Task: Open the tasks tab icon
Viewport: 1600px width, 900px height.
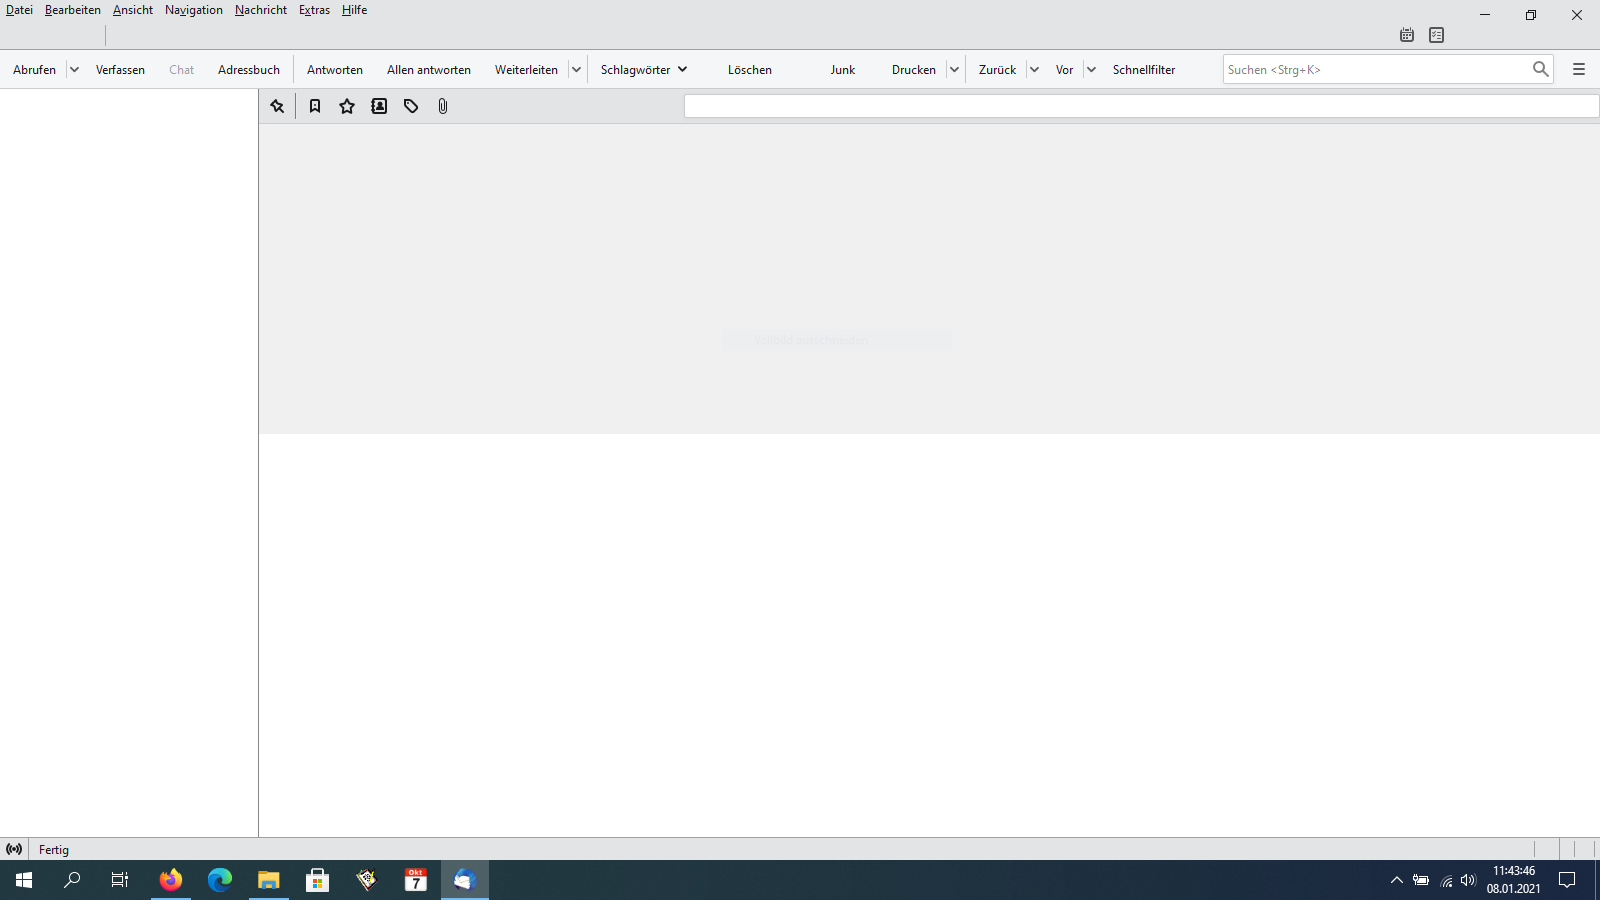Action: click(x=1437, y=35)
